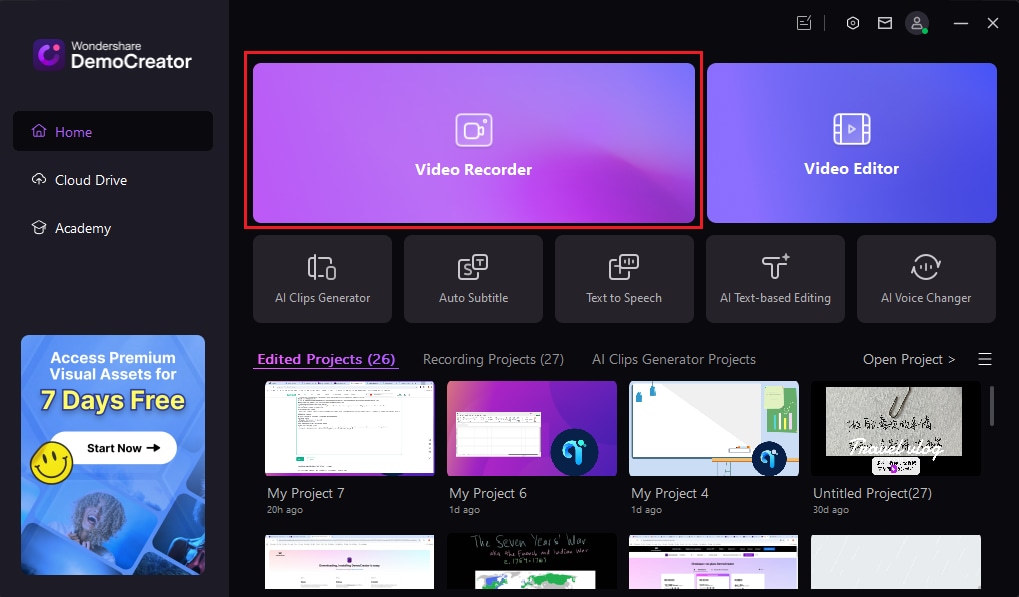Launch the AI Voice Changer tool
This screenshot has height=597, width=1019.
click(926, 279)
